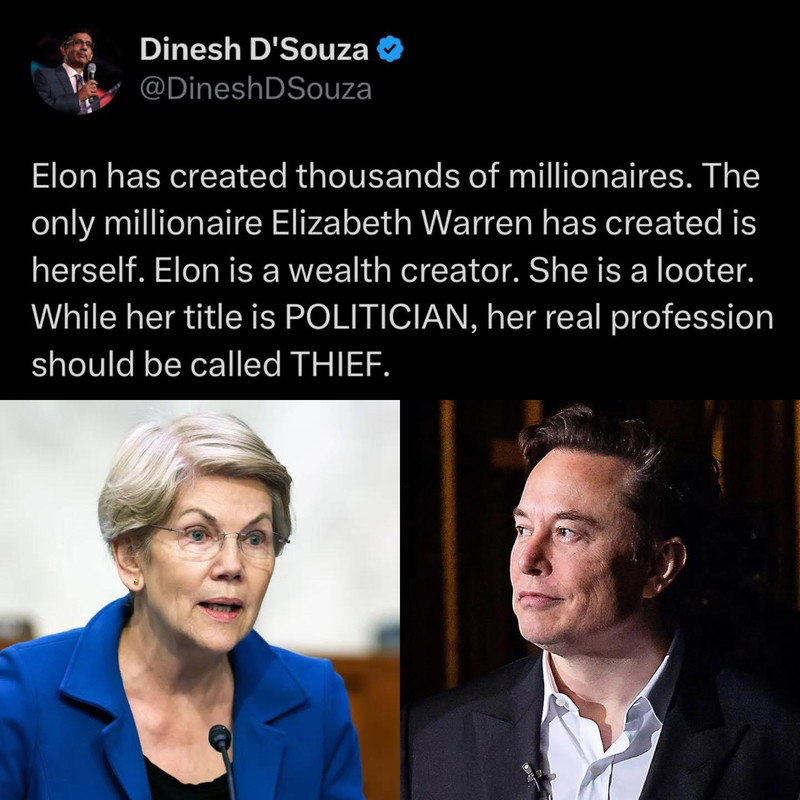Click the word profession in the tweet
800x800 pixels.
(692, 318)
